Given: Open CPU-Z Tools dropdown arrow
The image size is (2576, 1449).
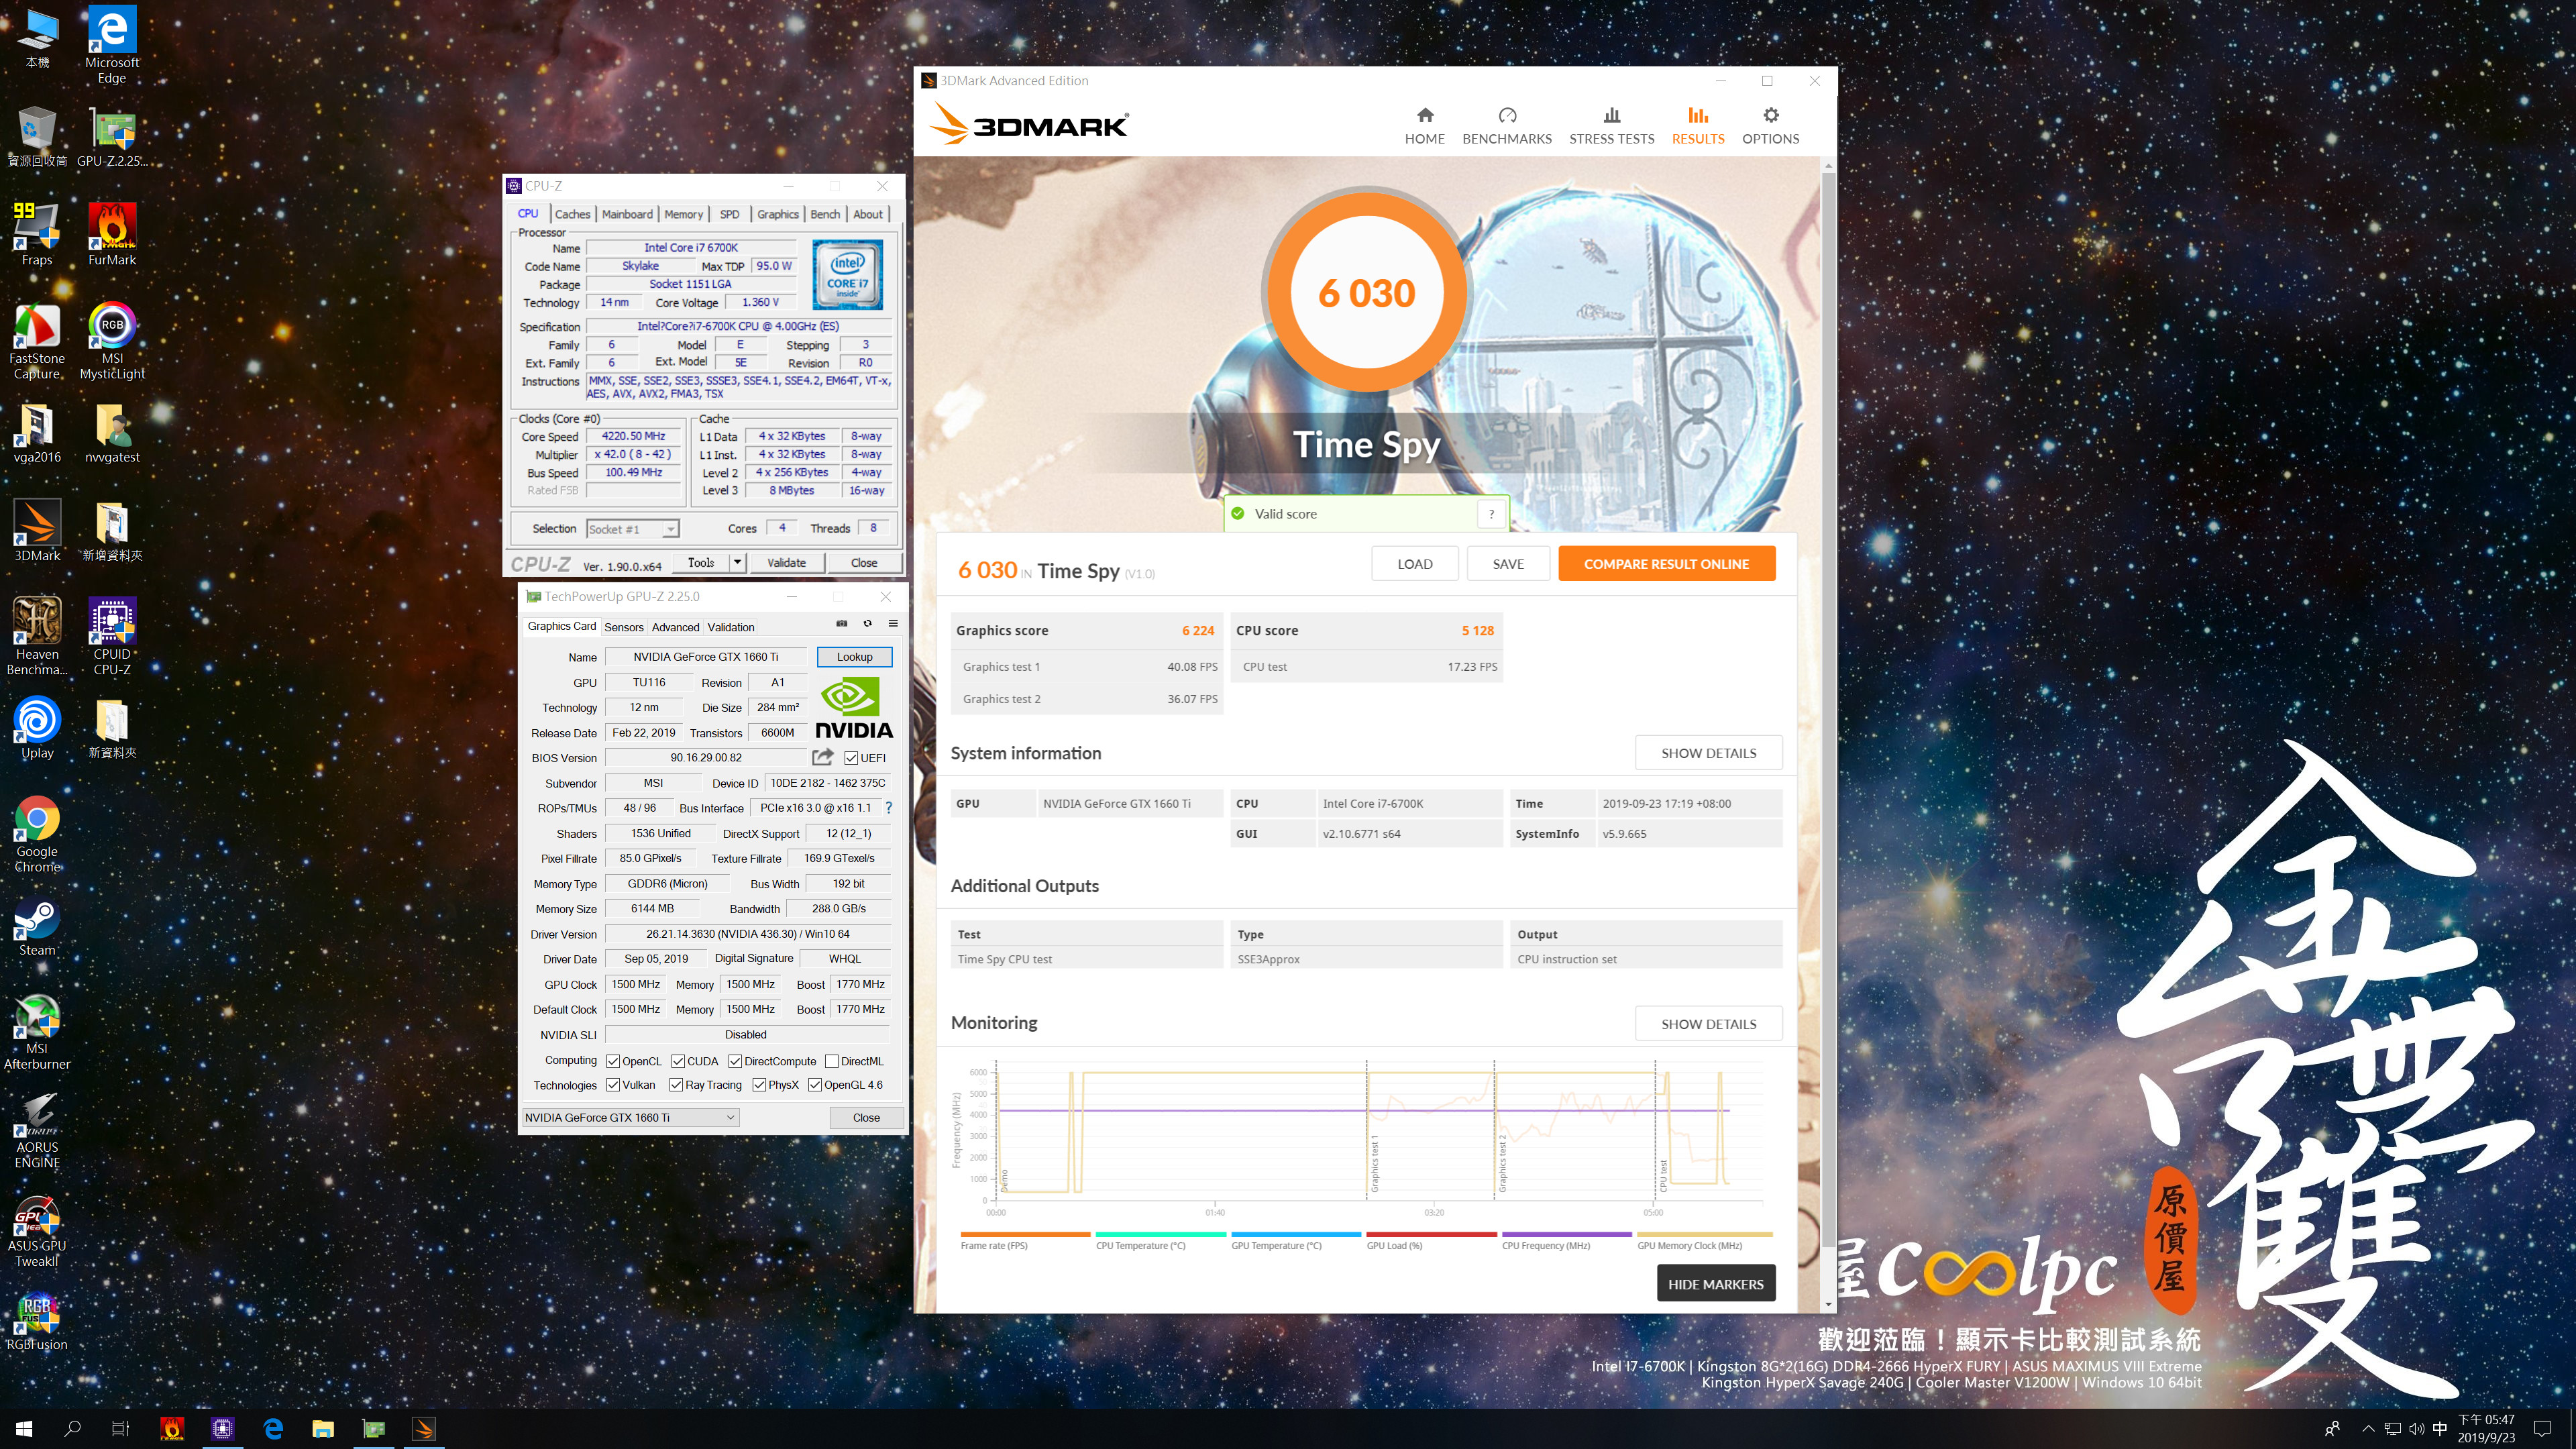Looking at the screenshot, I should [x=738, y=562].
